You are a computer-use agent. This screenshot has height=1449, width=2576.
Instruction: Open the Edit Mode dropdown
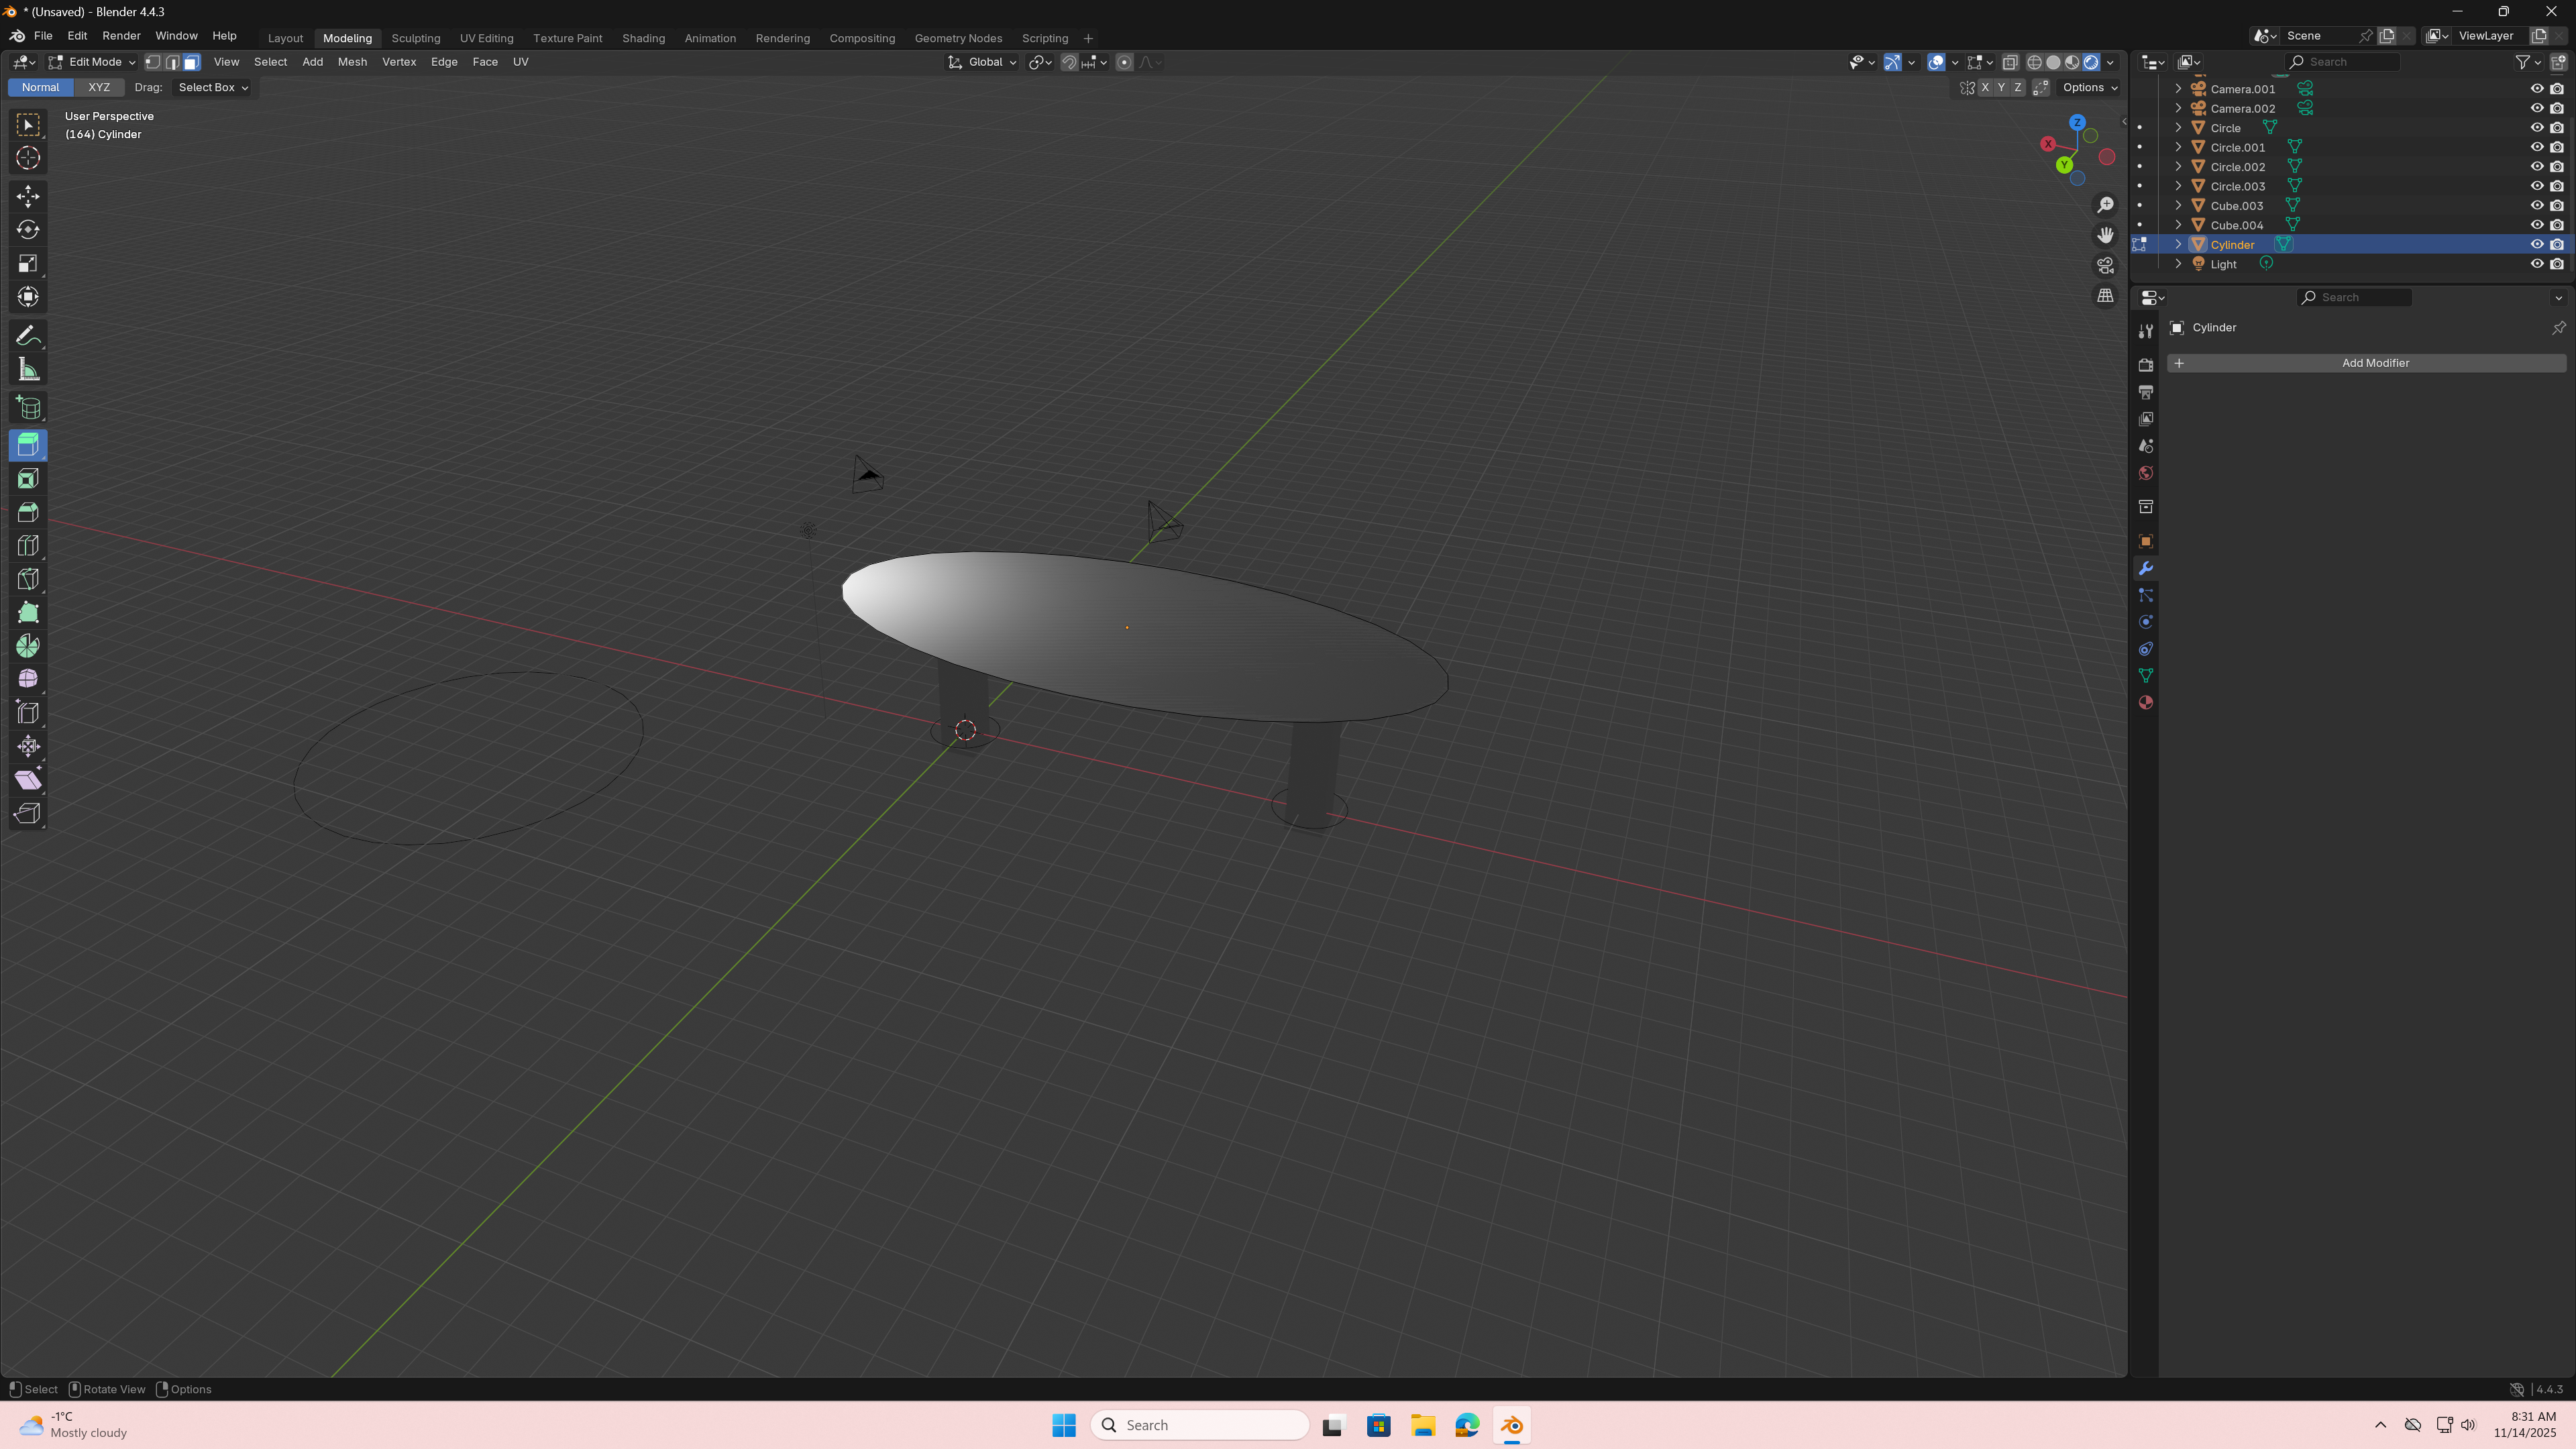92,62
